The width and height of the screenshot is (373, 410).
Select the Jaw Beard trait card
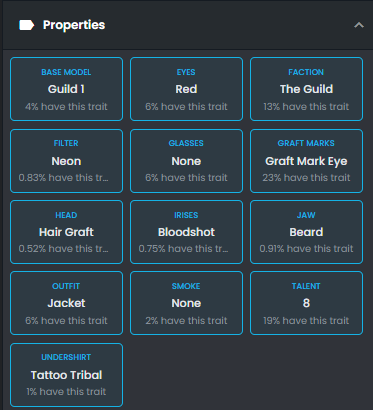pyautogui.click(x=306, y=232)
